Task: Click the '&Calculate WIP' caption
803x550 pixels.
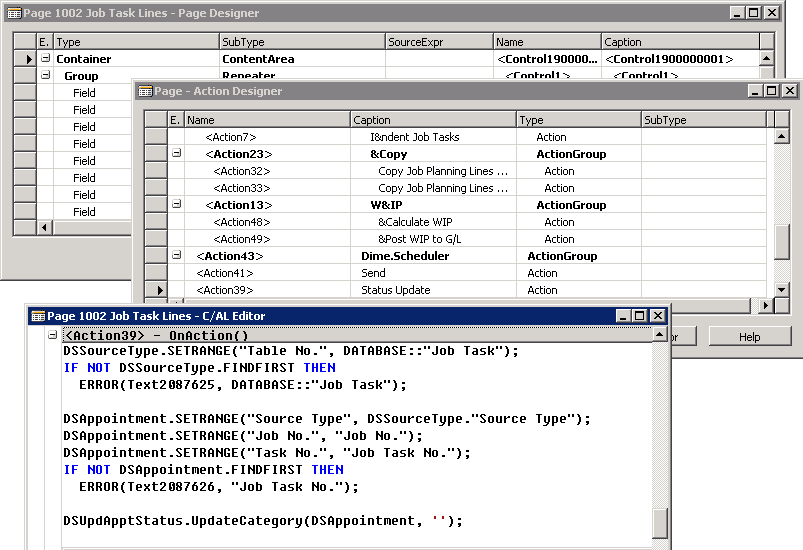Action: pyautogui.click(x=415, y=222)
